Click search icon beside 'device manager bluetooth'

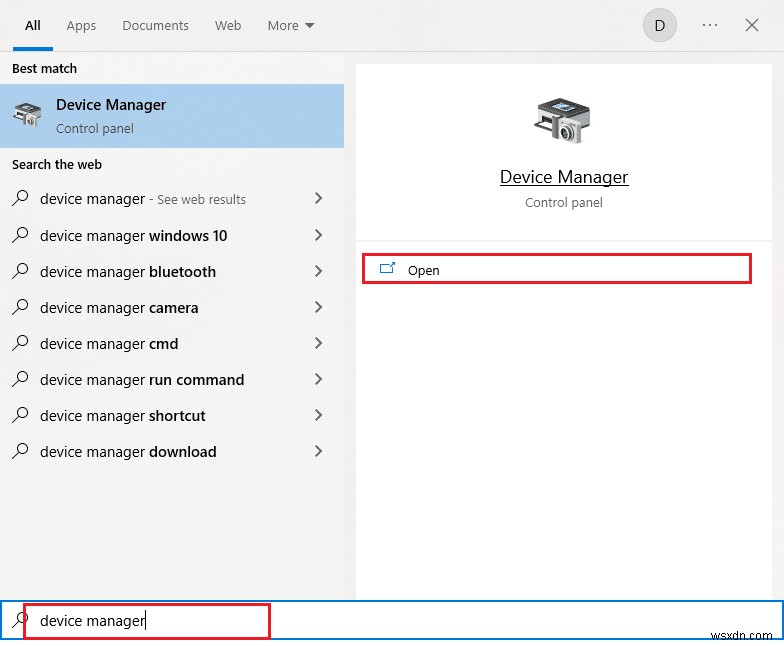[x=20, y=270]
